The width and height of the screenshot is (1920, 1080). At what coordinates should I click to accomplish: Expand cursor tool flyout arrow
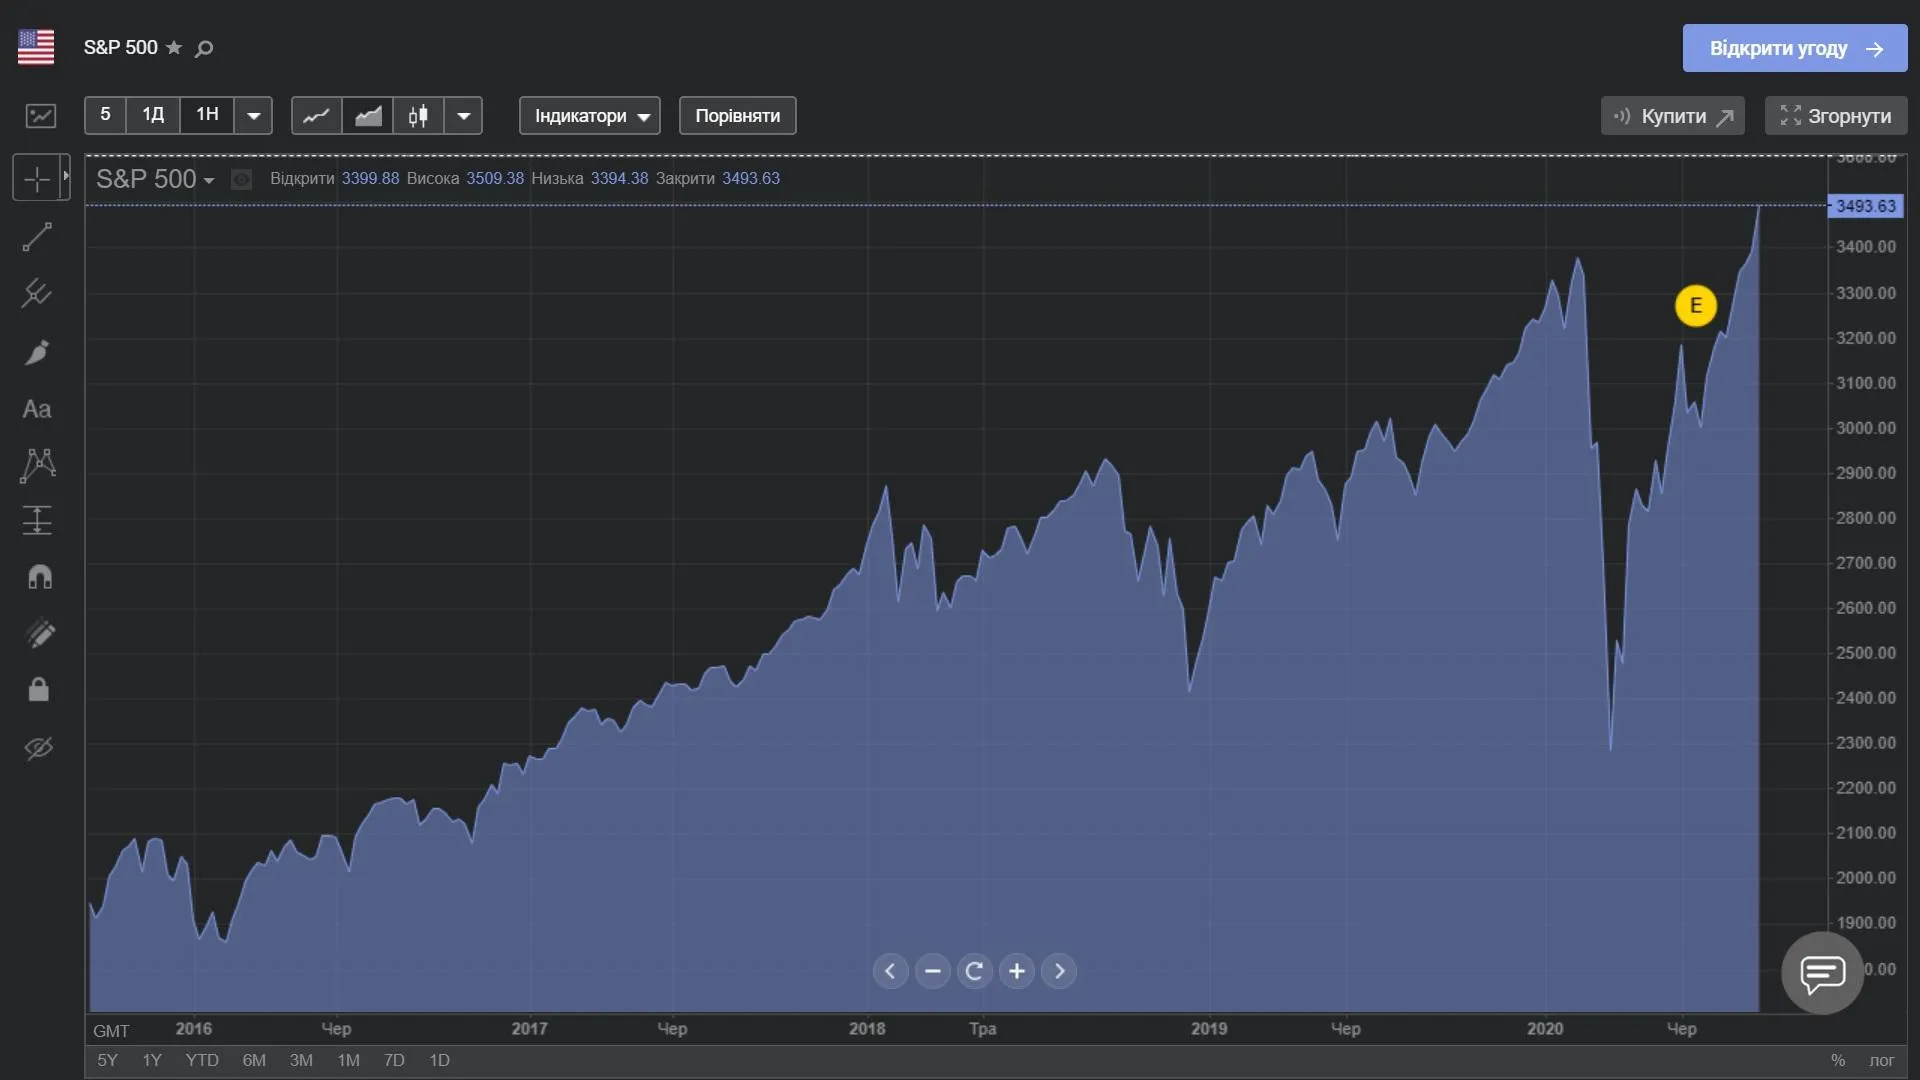[x=66, y=177]
